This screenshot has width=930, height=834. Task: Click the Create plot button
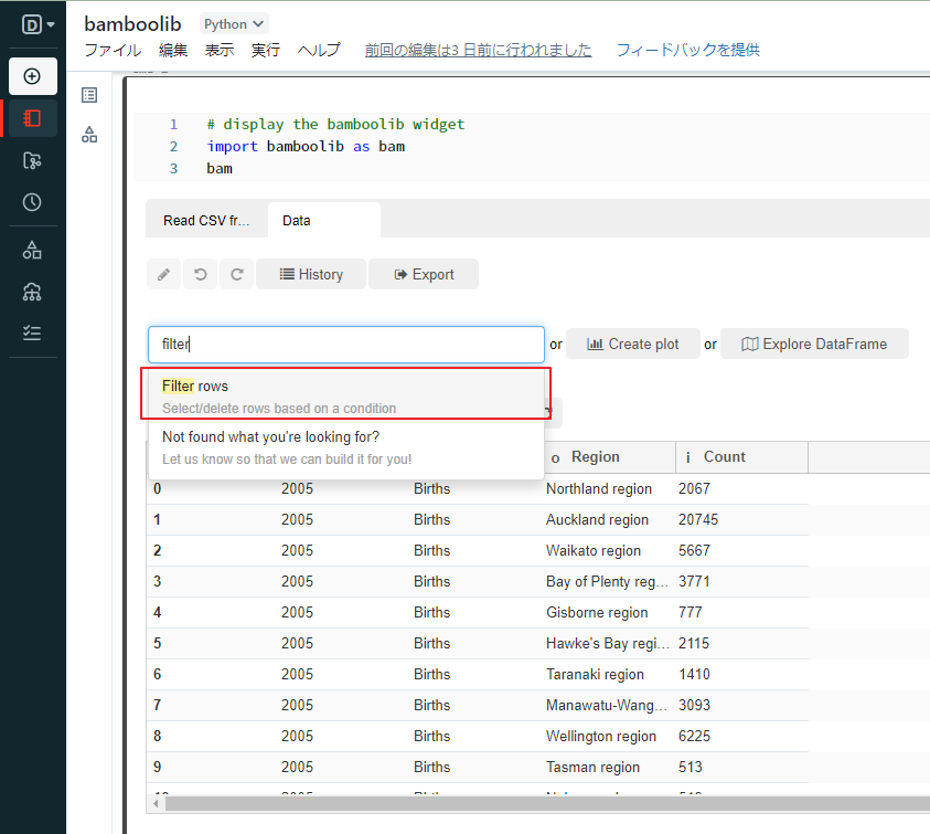click(632, 344)
